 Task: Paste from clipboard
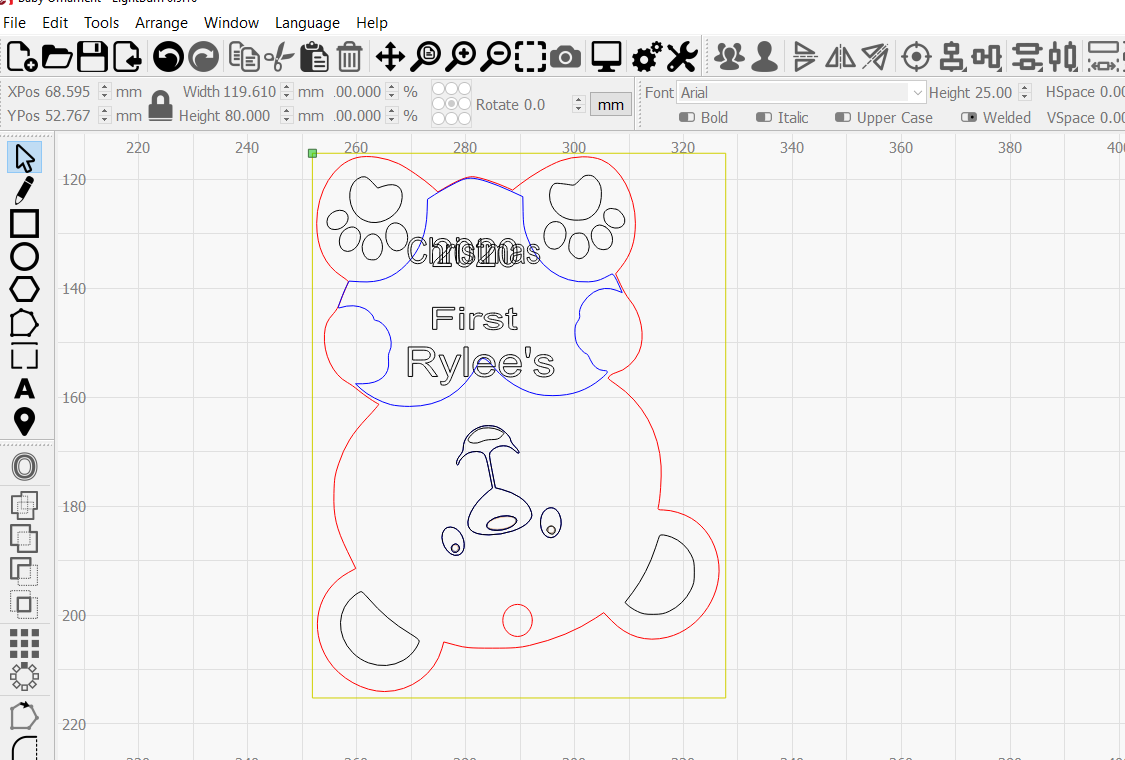click(x=314, y=57)
